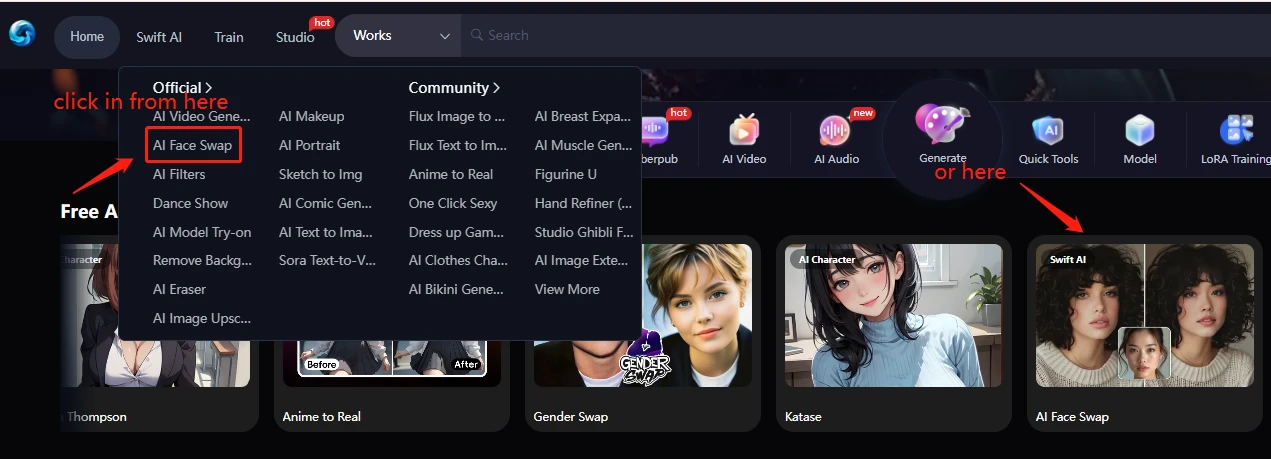The width and height of the screenshot is (1271, 459).
Task: Switch to the Swift AI tab
Action: 159,37
